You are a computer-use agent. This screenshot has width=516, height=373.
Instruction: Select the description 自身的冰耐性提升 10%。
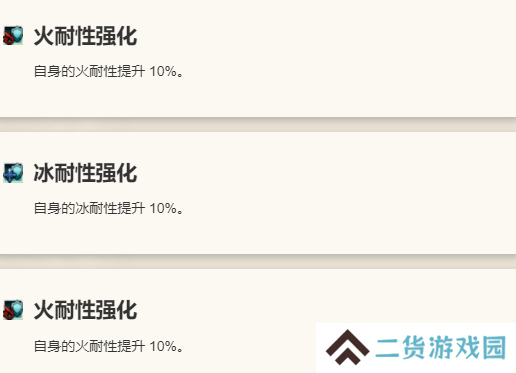[109, 208]
